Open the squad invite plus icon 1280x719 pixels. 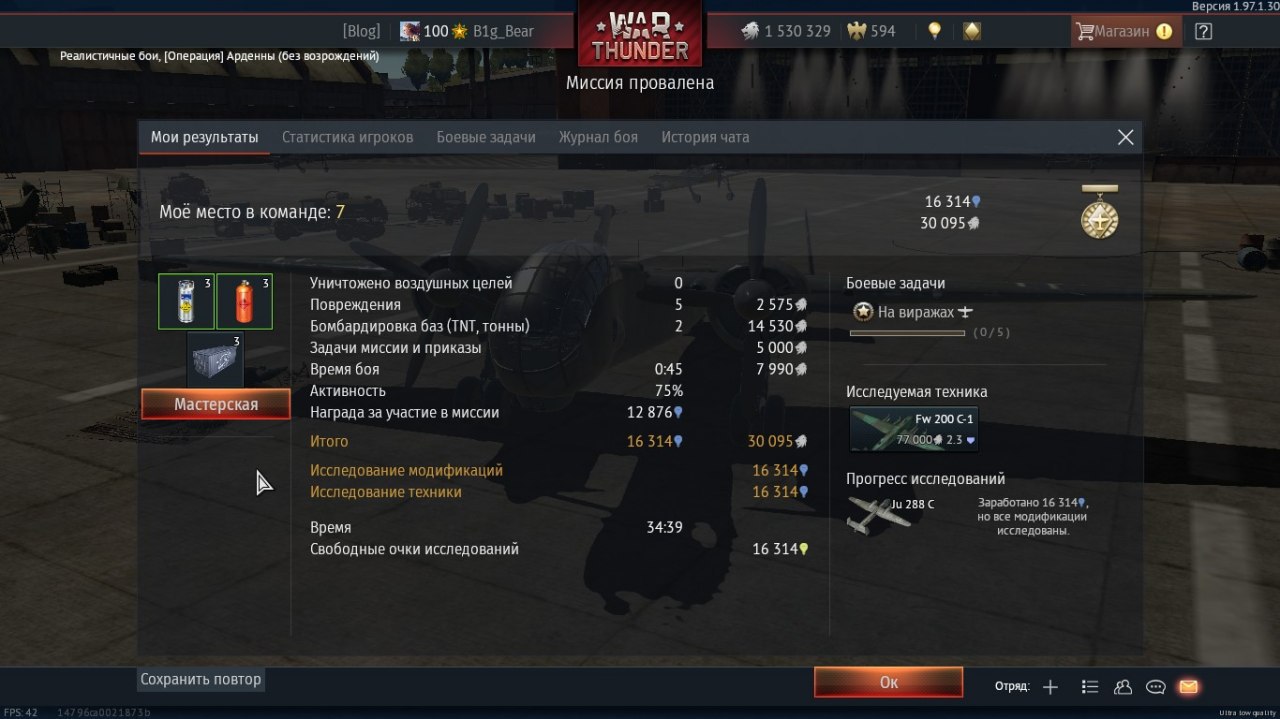(1050, 687)
